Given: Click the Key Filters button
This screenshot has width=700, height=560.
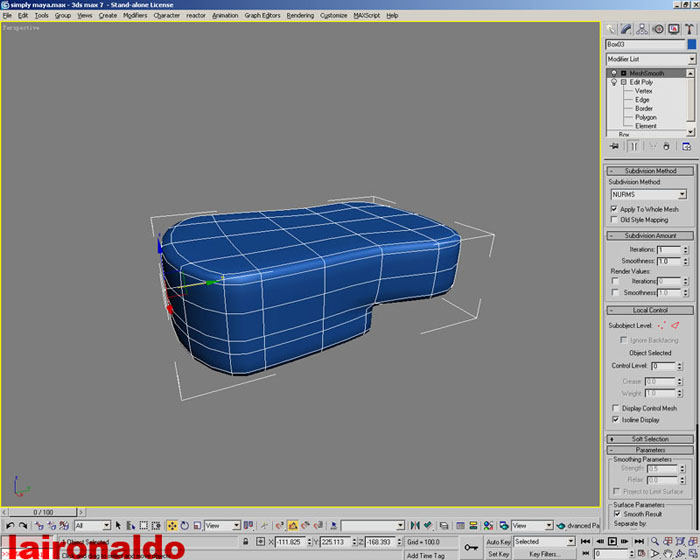Looking at the screenshot, I should pyautogui.click(x=544, y=553).
